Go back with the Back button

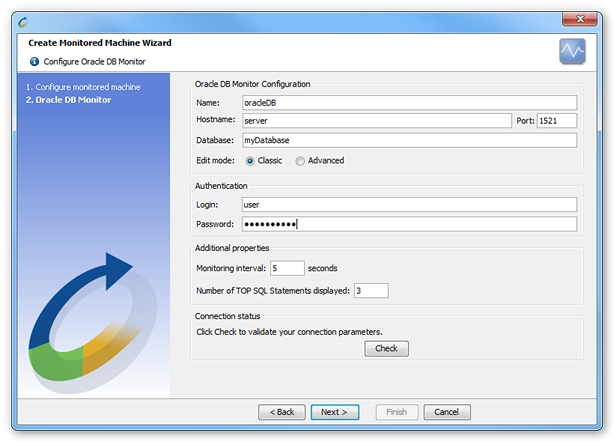pyautogui.click(x=282, y=412)
